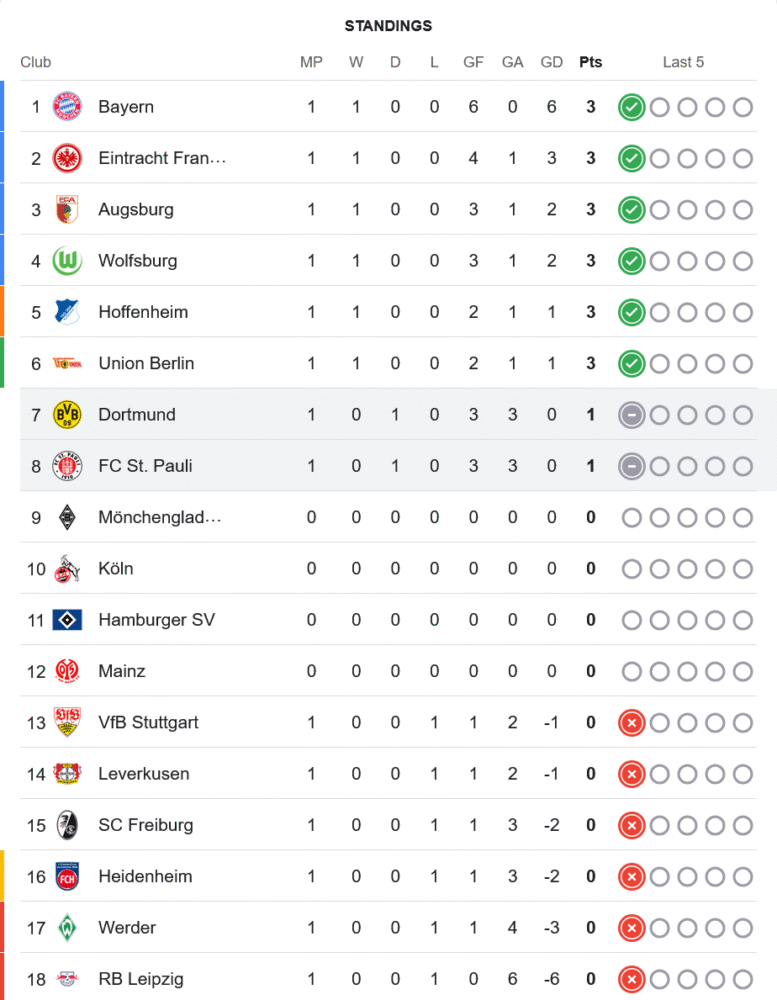The image size is (777, 1000).
Task: Click the Eintracht Frankfurt crest icon
Action: pyautogui.click(x=67, y=158)
